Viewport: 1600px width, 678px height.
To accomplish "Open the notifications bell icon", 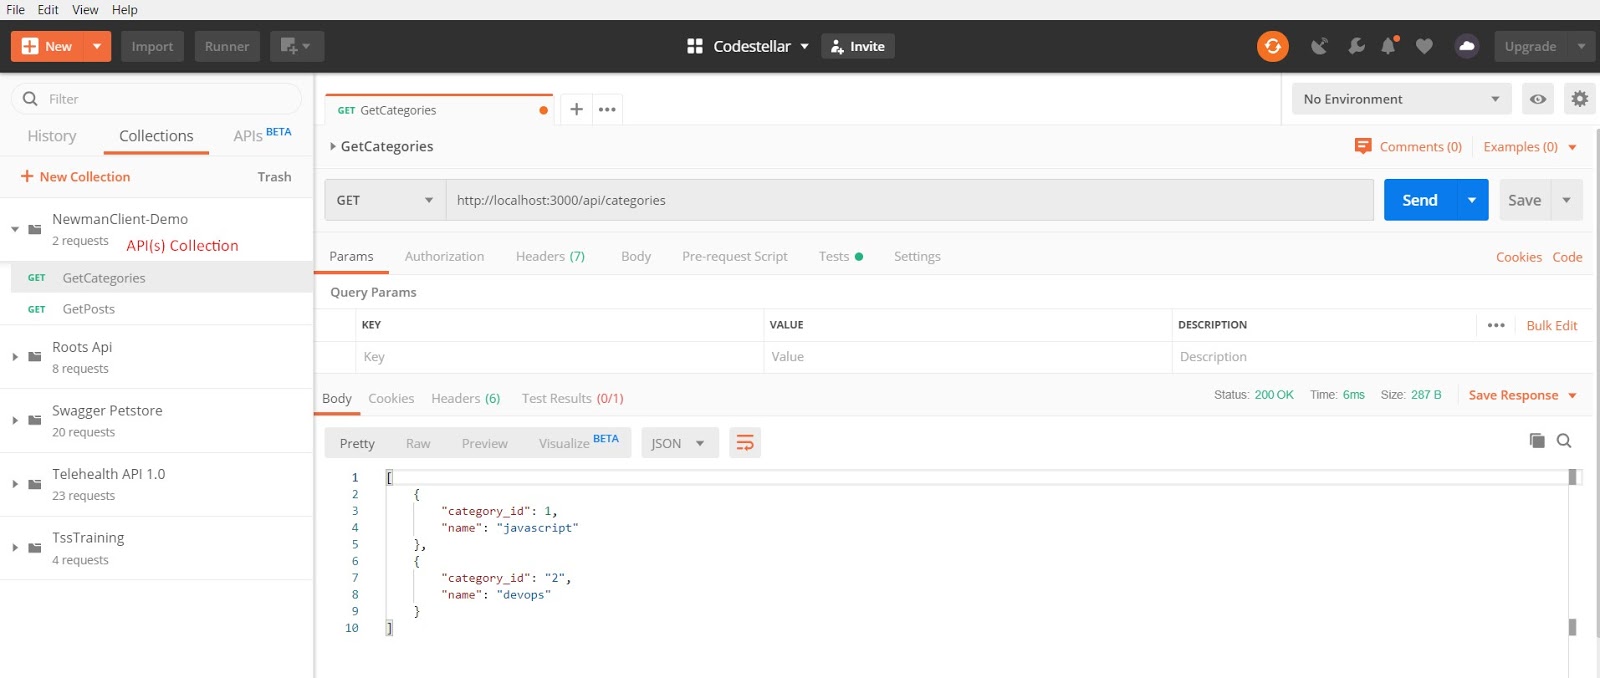I will 1388,46.
